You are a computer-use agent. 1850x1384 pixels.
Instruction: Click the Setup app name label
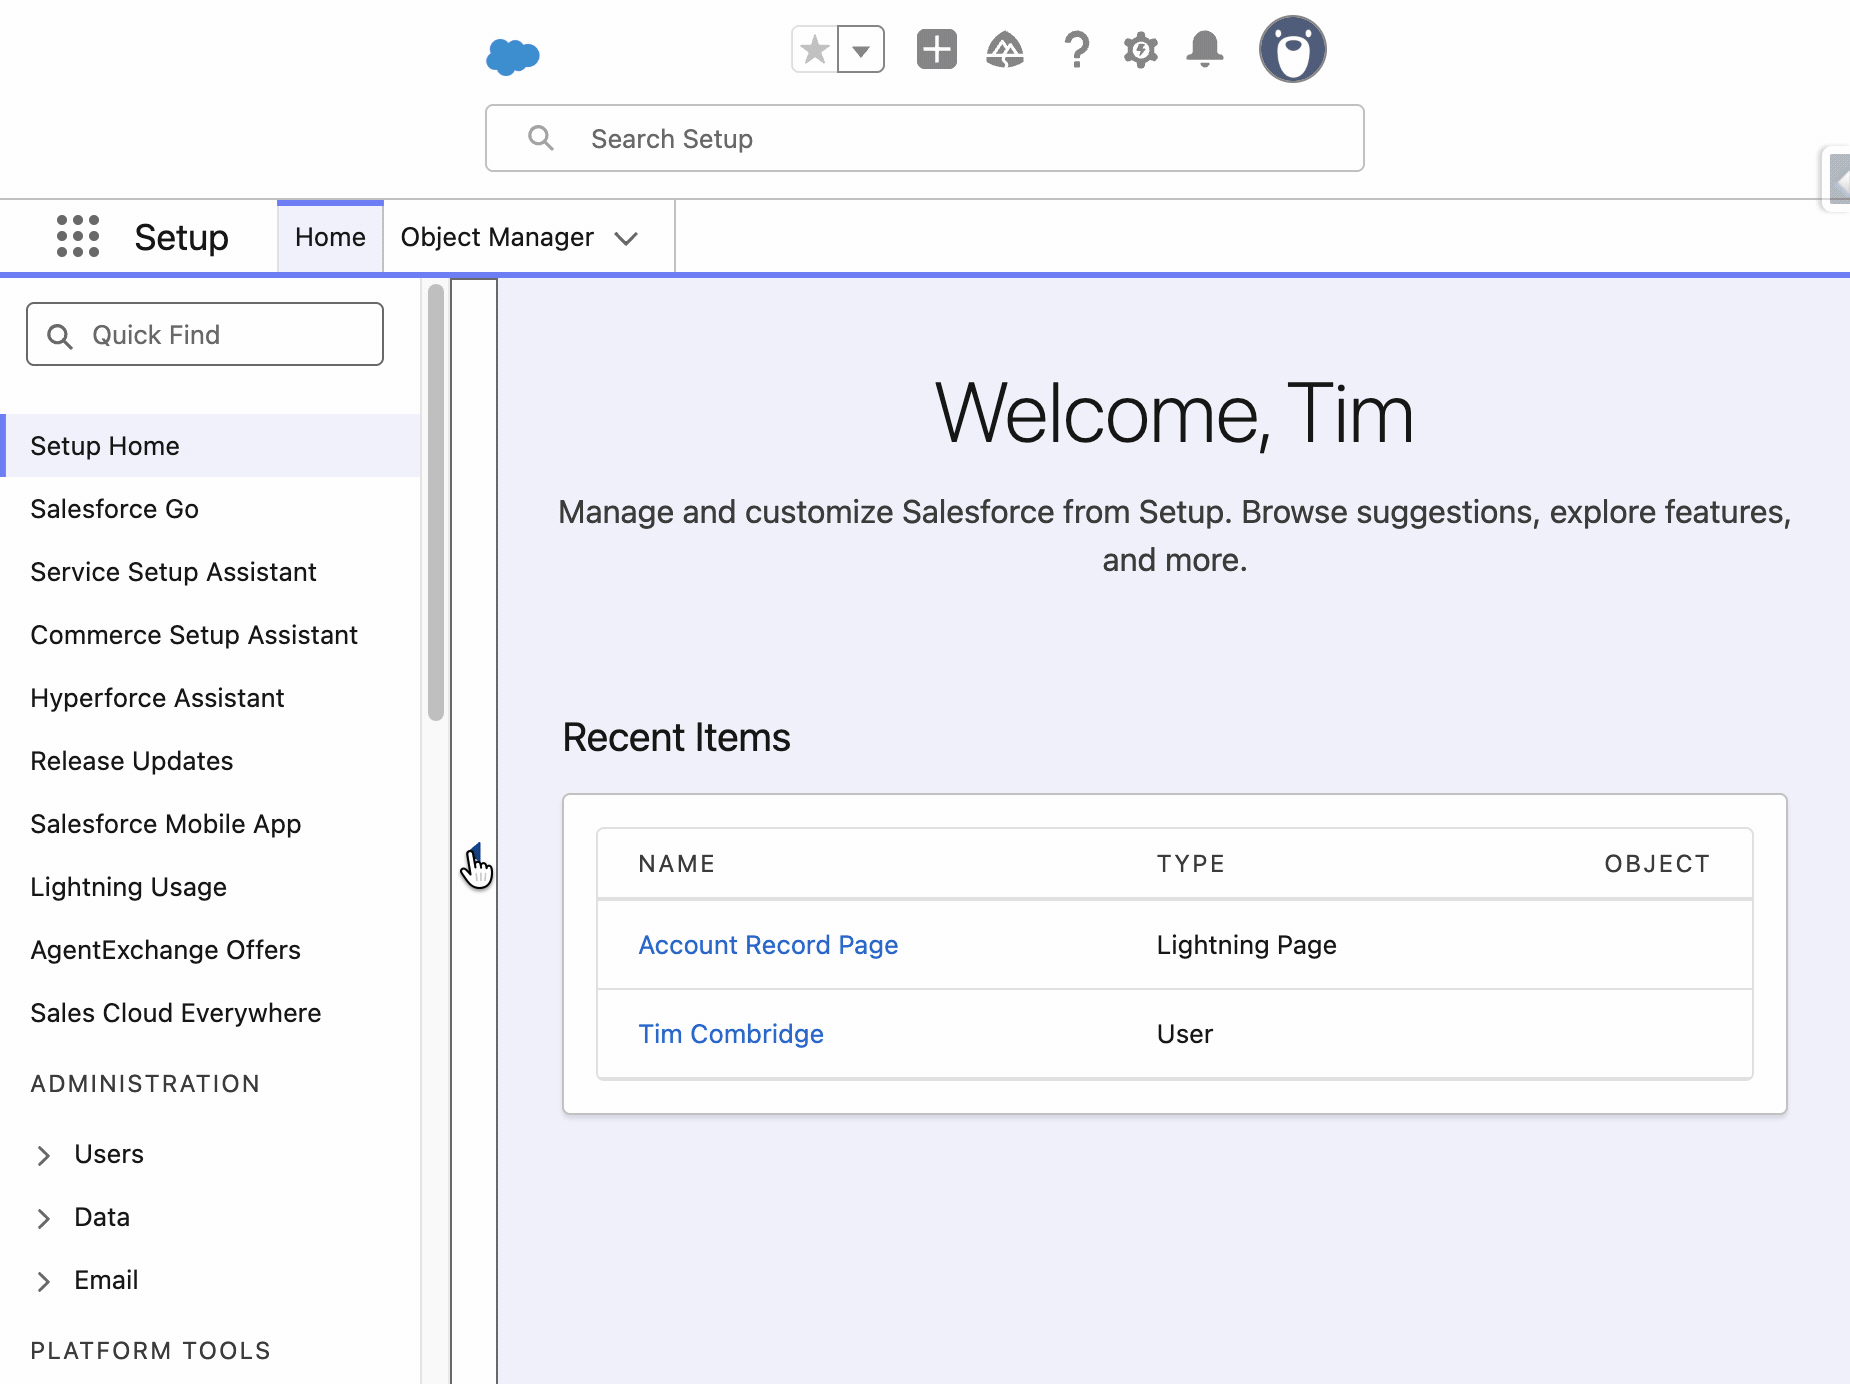pyautogui.click(x=182, y=237)
